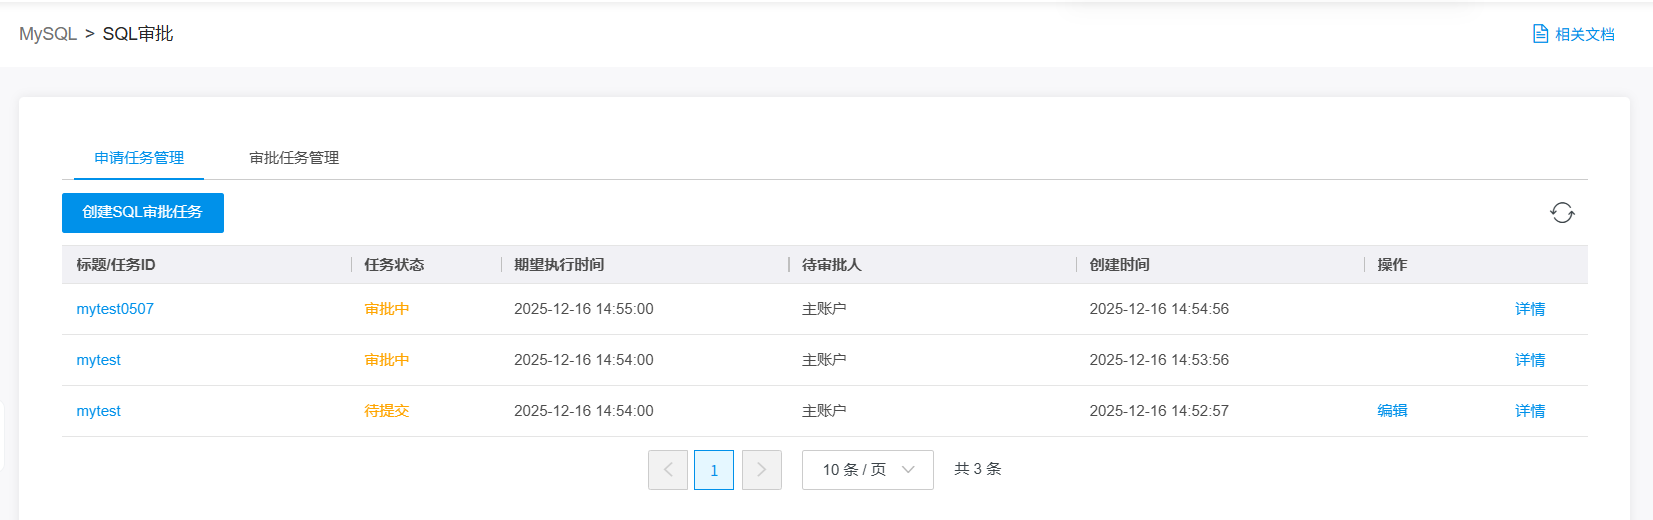Image resolution: width=1653 pixels, height=520 pixels.
Task: Click the 创建SQL审批任务 button
Action: click(143, 213)
